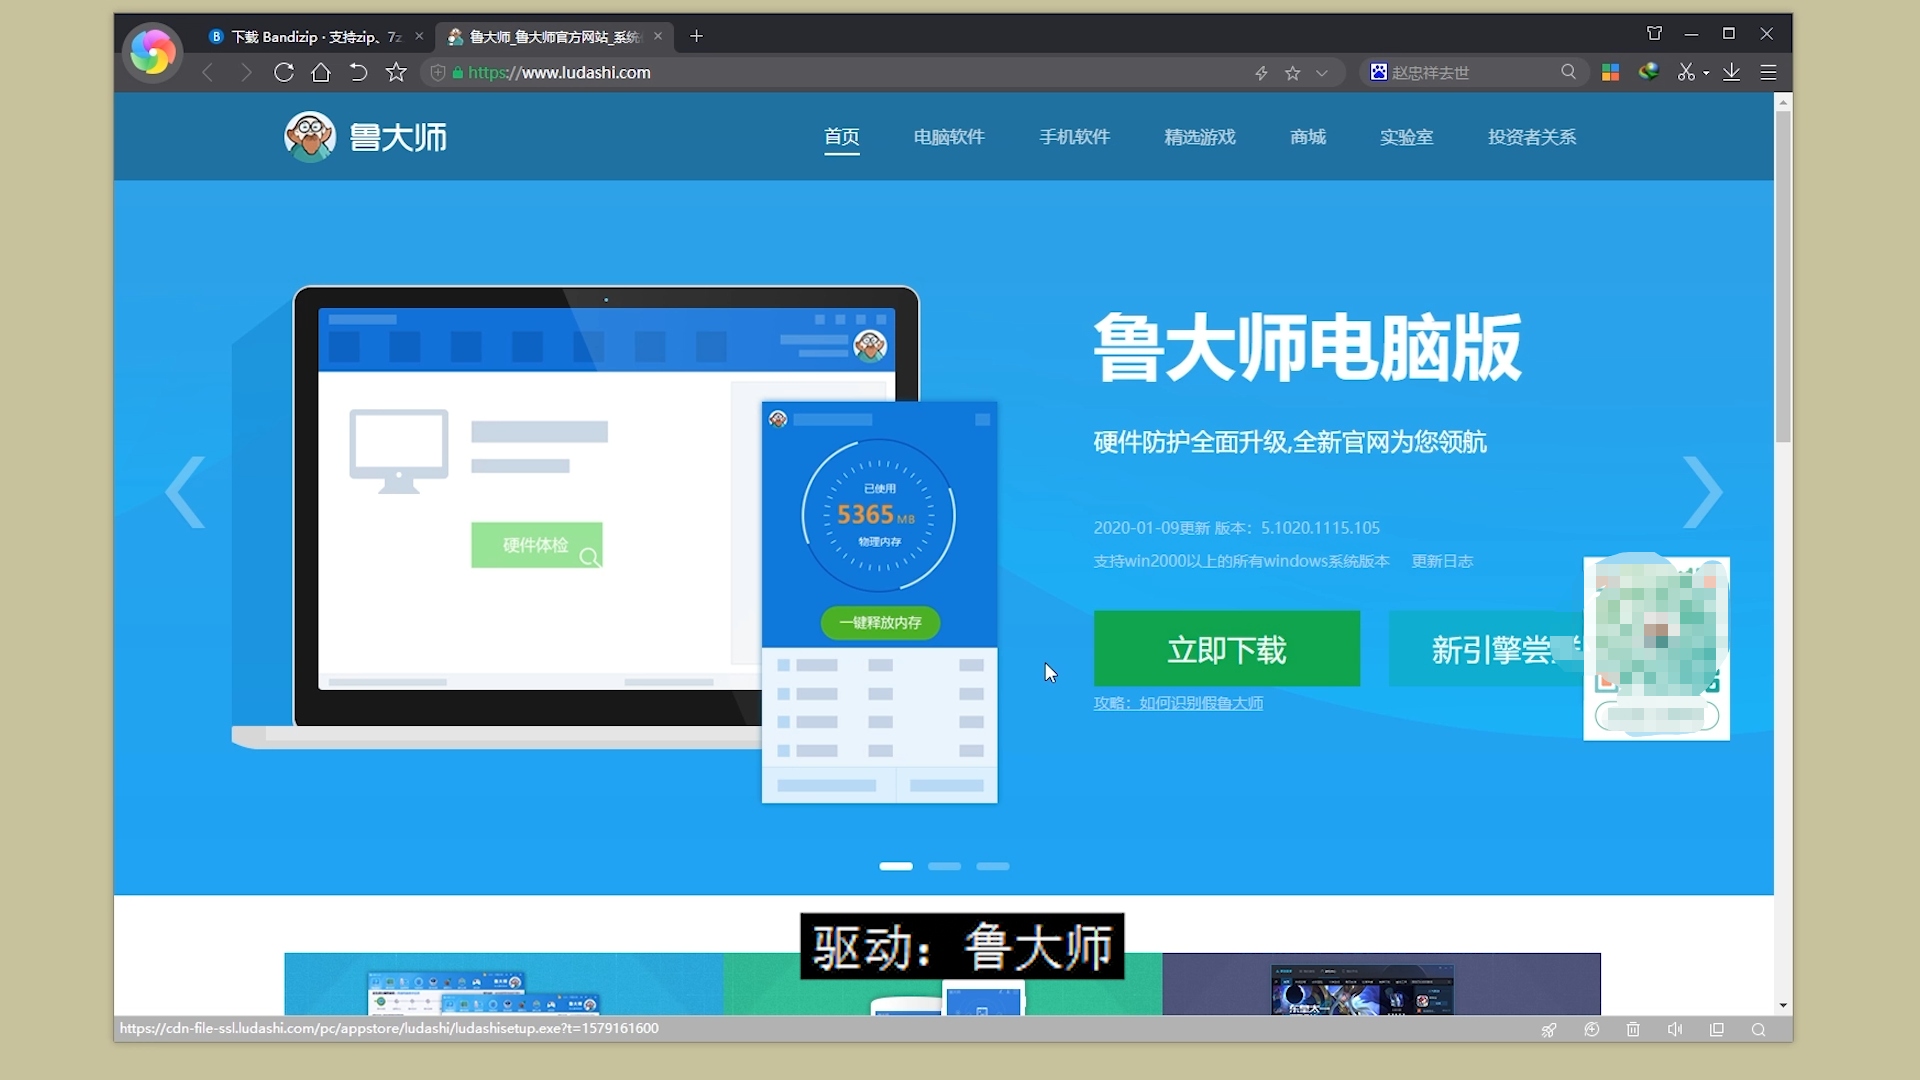
Task: Click the right bottom dark game thumbnail
Action: (x=1381, y=984)
